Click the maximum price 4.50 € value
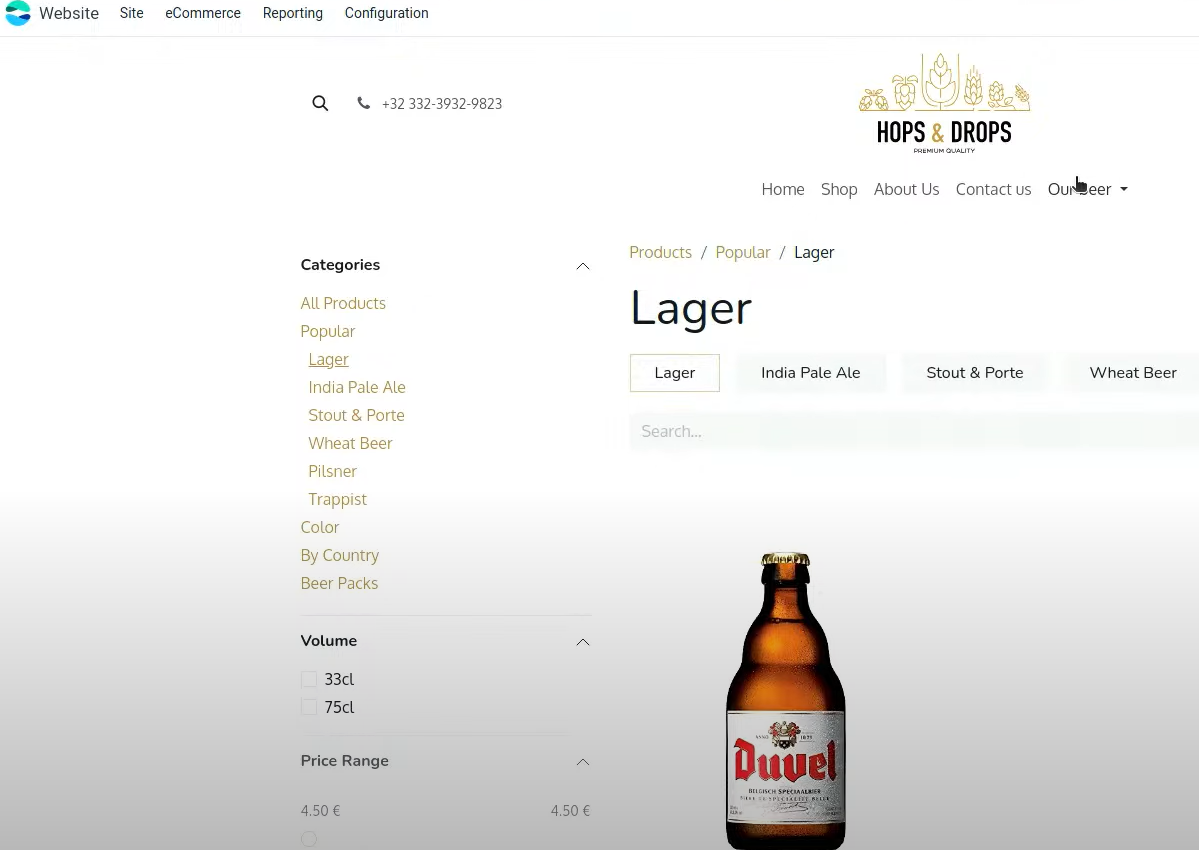The height and width of the screenshot is (850, 1200). tap(570, 811)
